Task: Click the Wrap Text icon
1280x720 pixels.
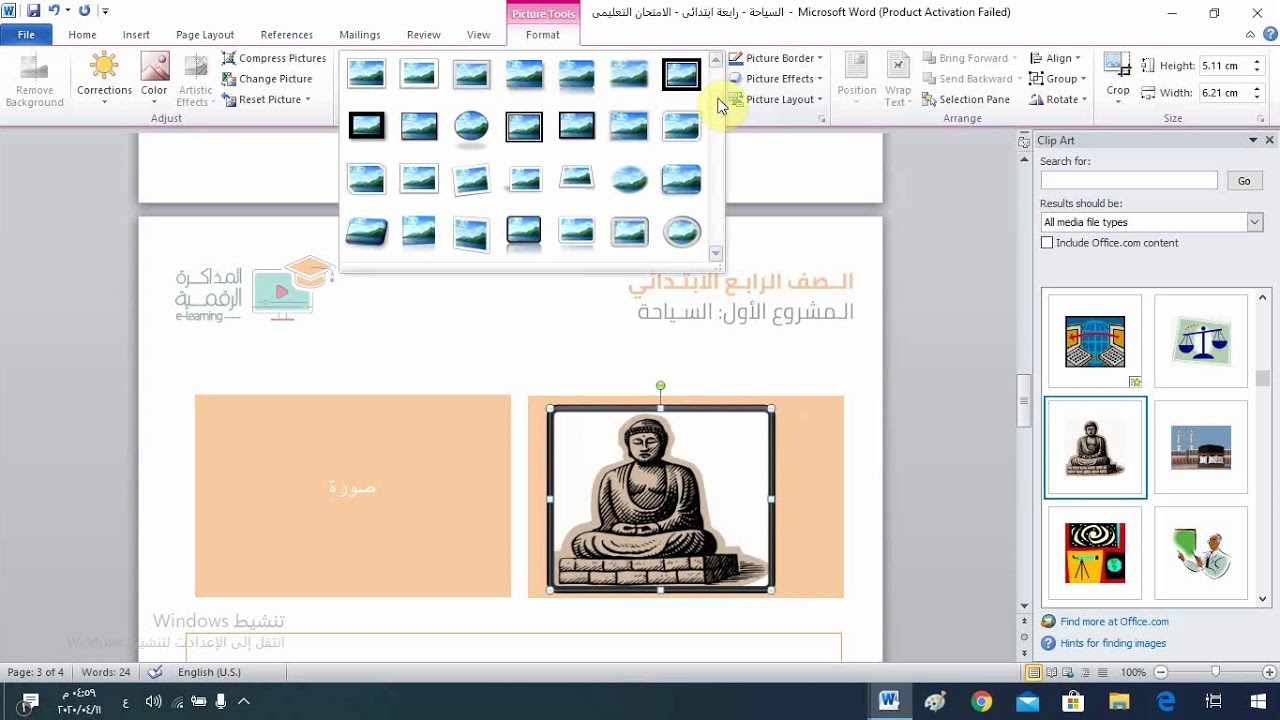Action: click(x=897, y=80)
